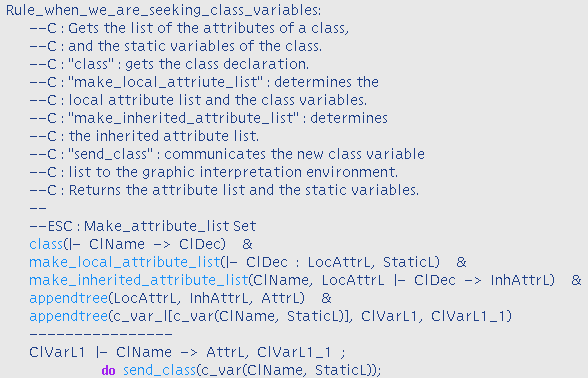This screenshot has width=588, height=378.
Task: Click the dashed inference rule separator line
Action: 101,334
